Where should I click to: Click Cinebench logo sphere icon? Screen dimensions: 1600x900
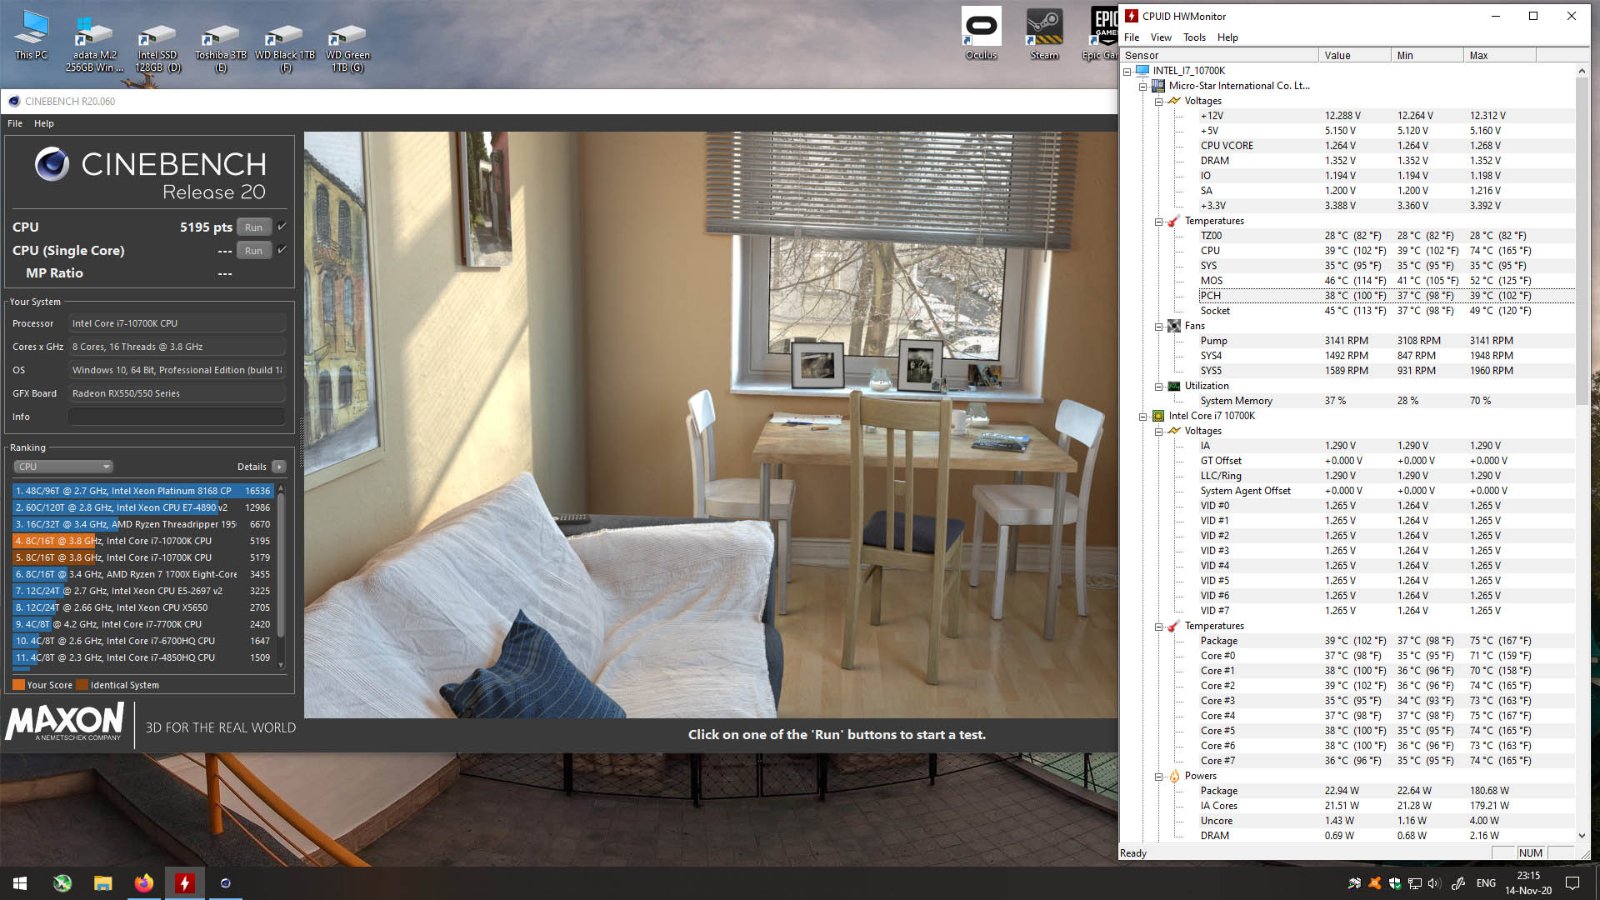click(51, 164)
